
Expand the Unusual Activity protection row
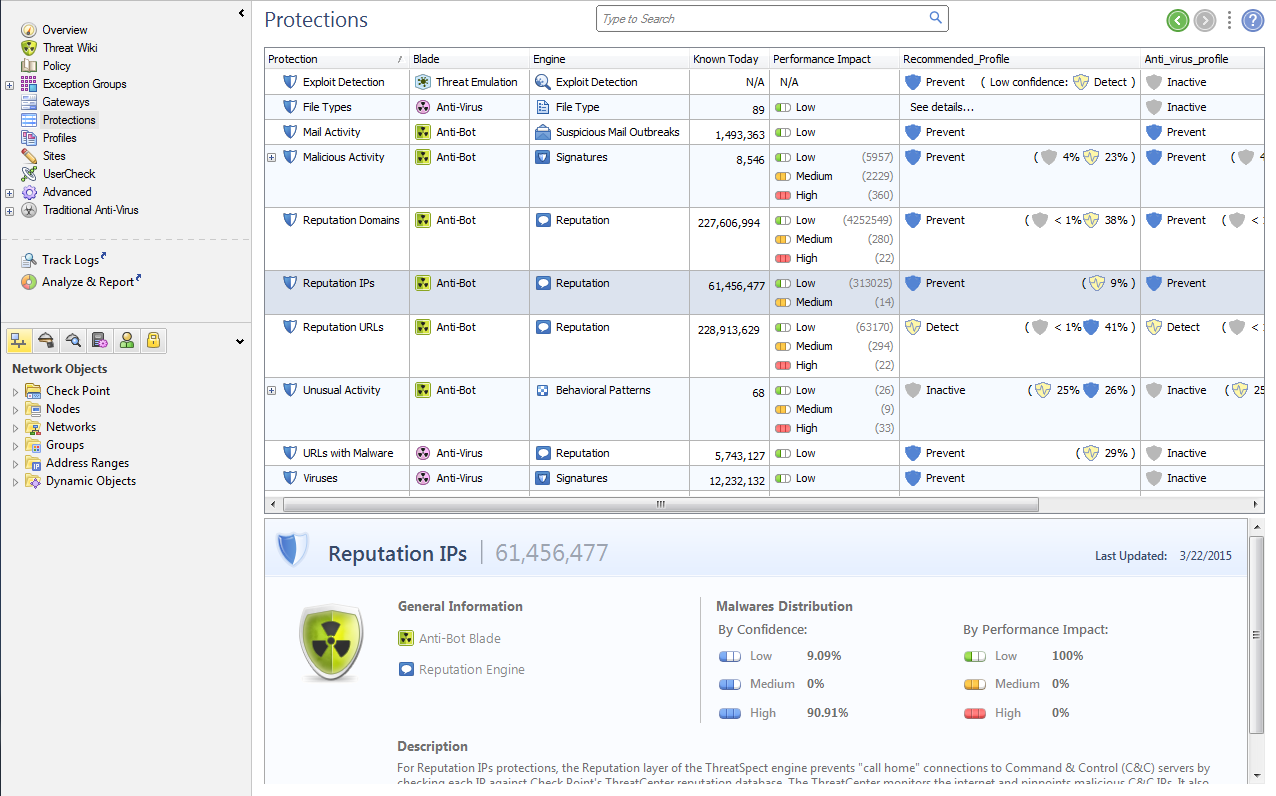[271, 390]
